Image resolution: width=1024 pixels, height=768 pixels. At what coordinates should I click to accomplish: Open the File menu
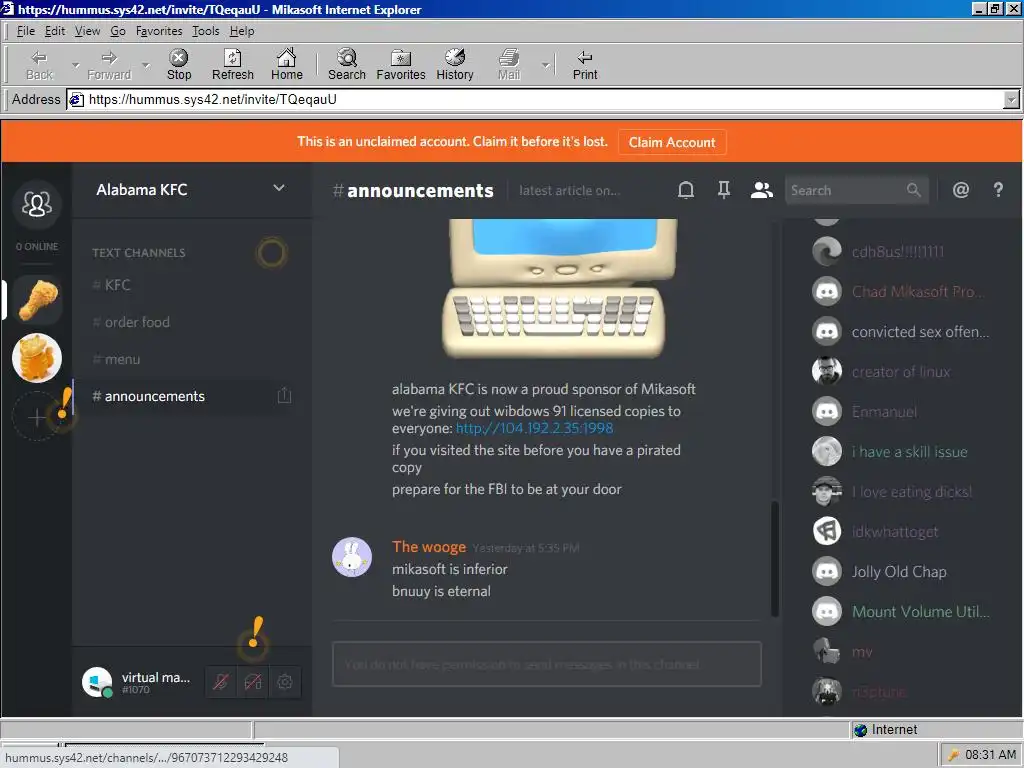[x=25, y=31]
